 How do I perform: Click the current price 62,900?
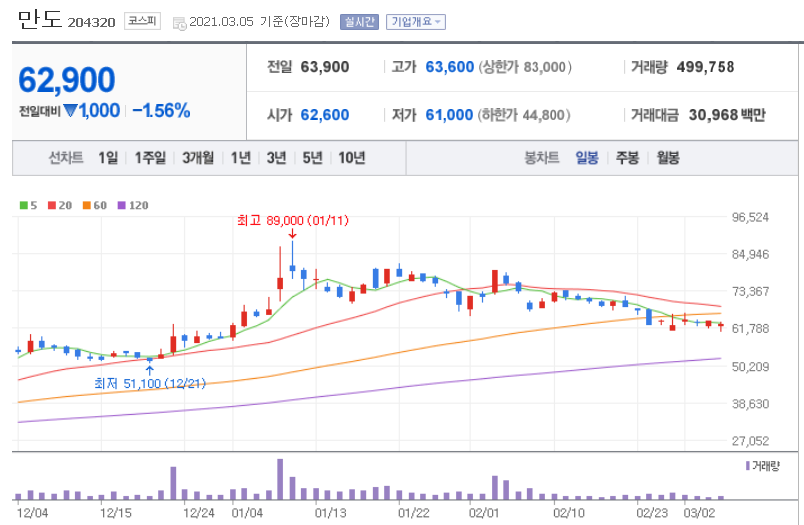click(x=67, y=80)
